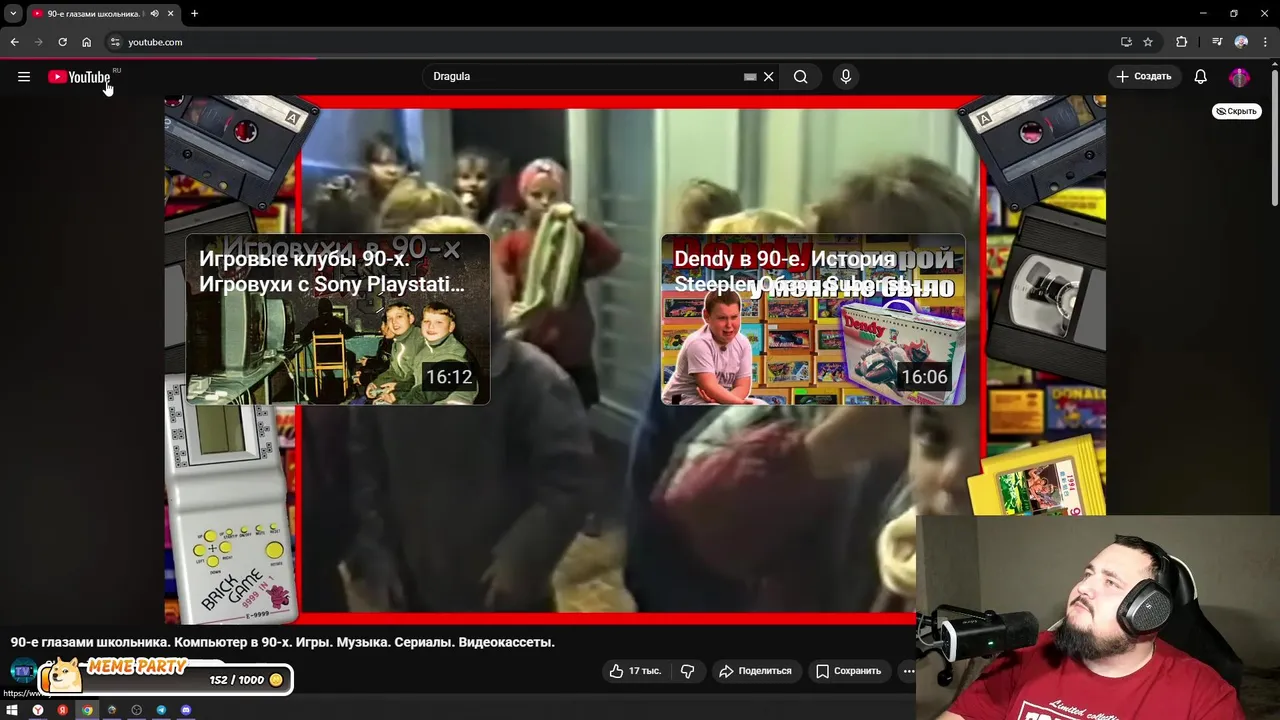Close the 90-е глазами школьника tab

[170, 13]
